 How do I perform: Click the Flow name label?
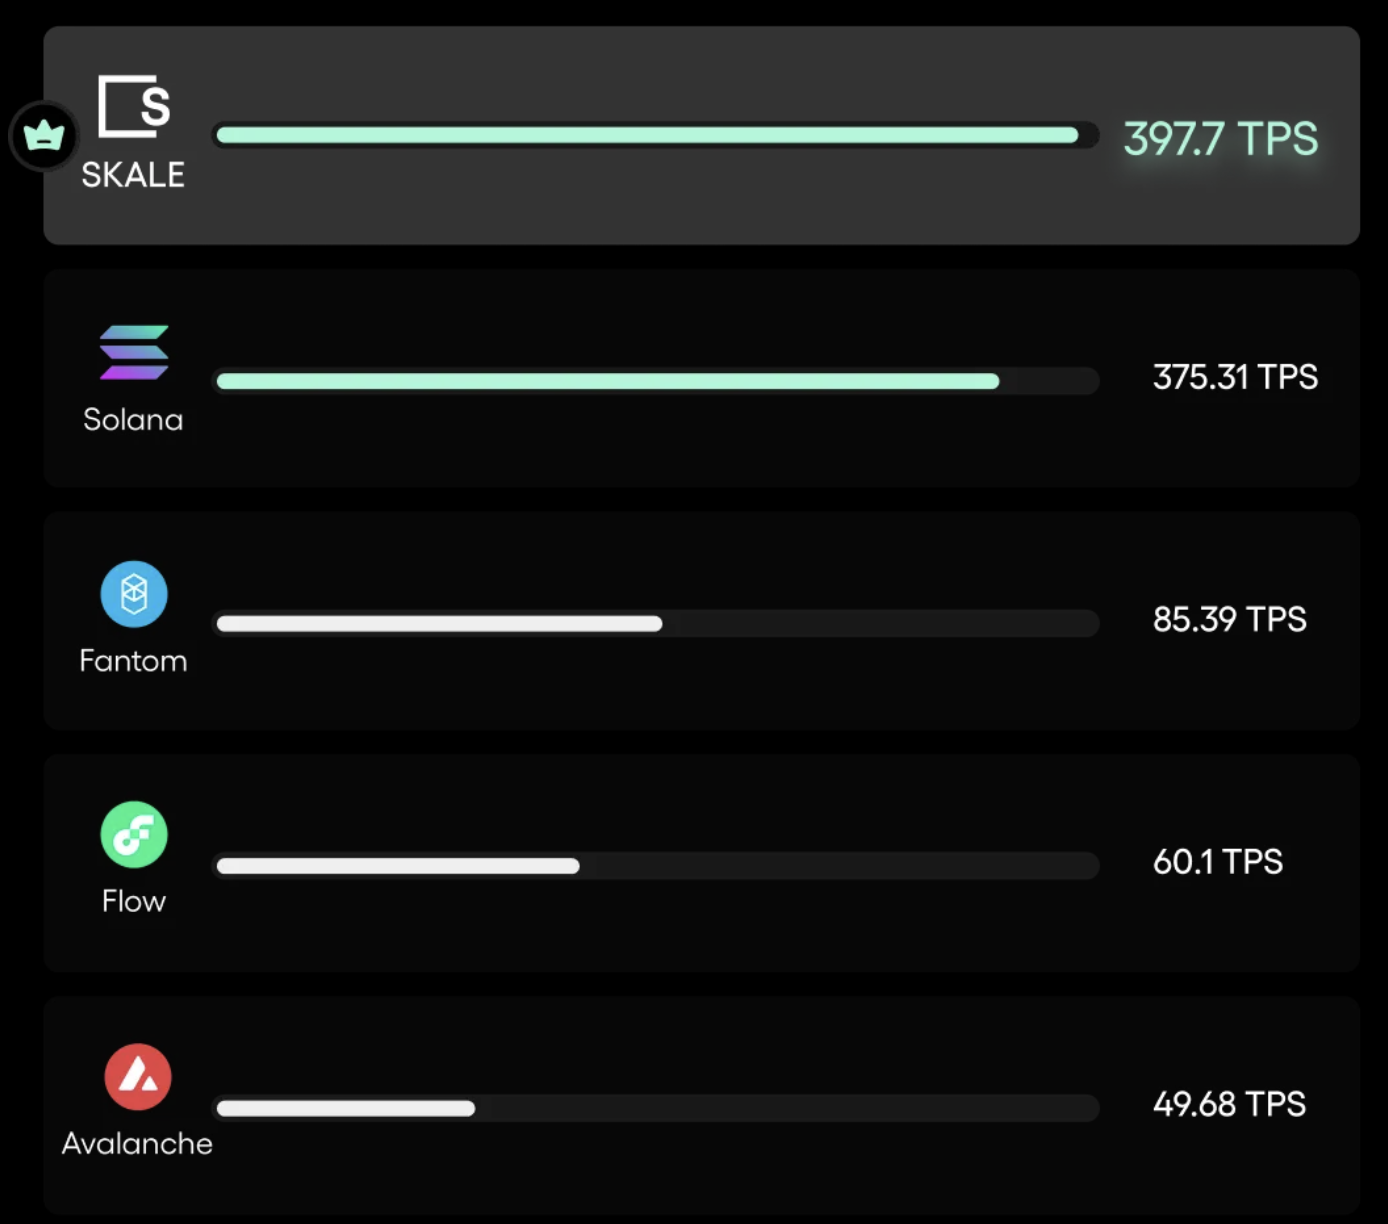[x=133, y=901]
